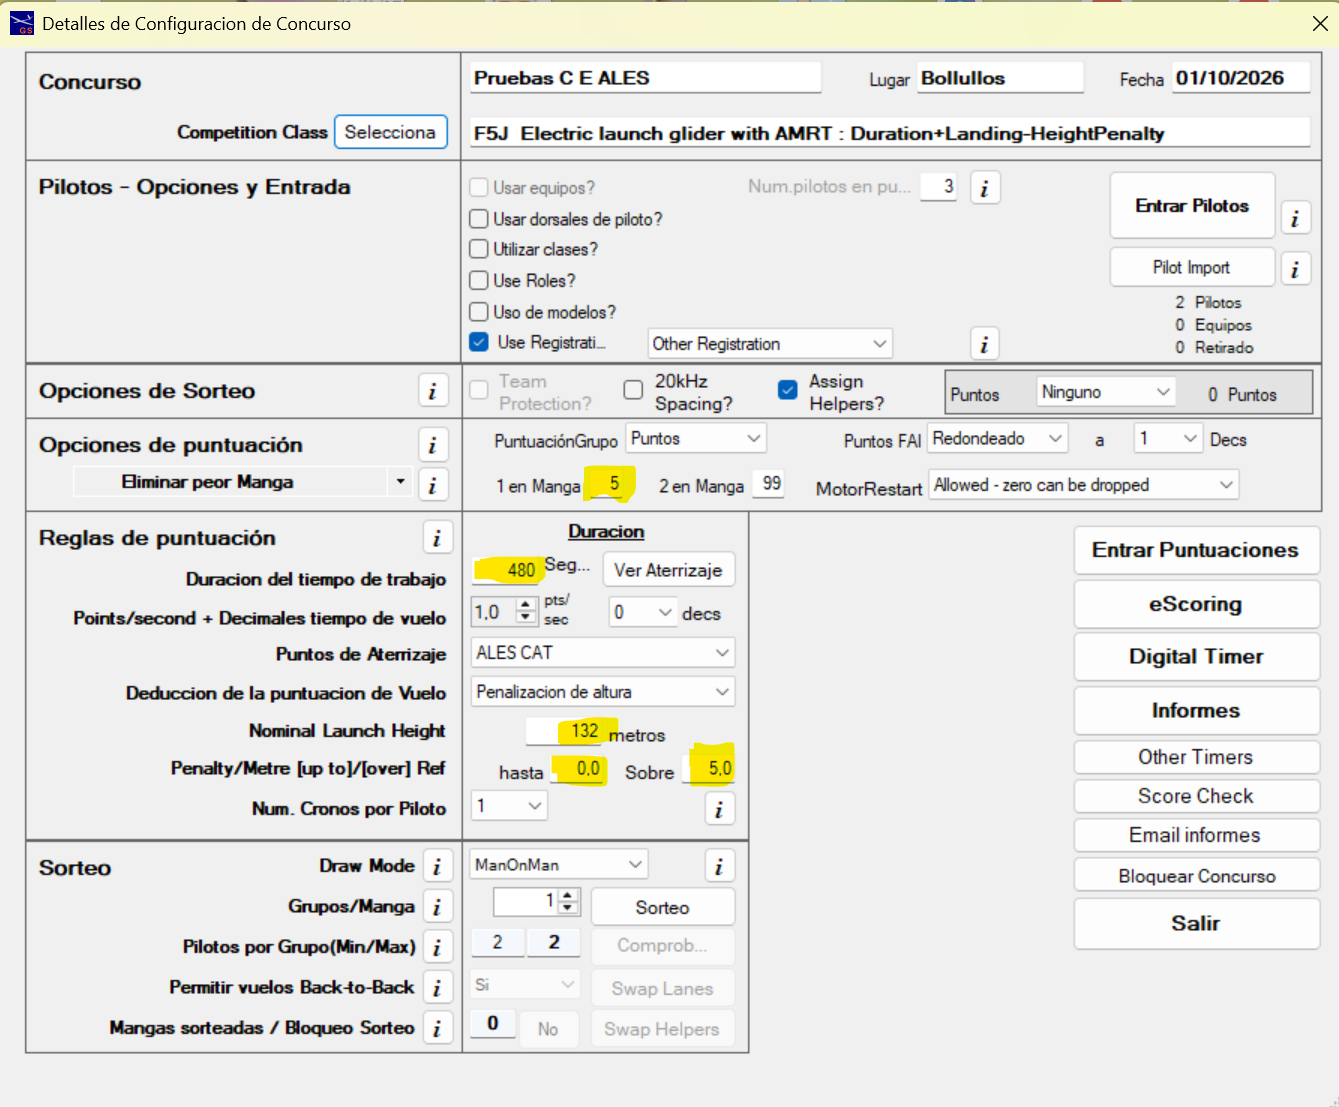Click Sorteo draw button
The image size is (1339, 1107).
(663, 907)
